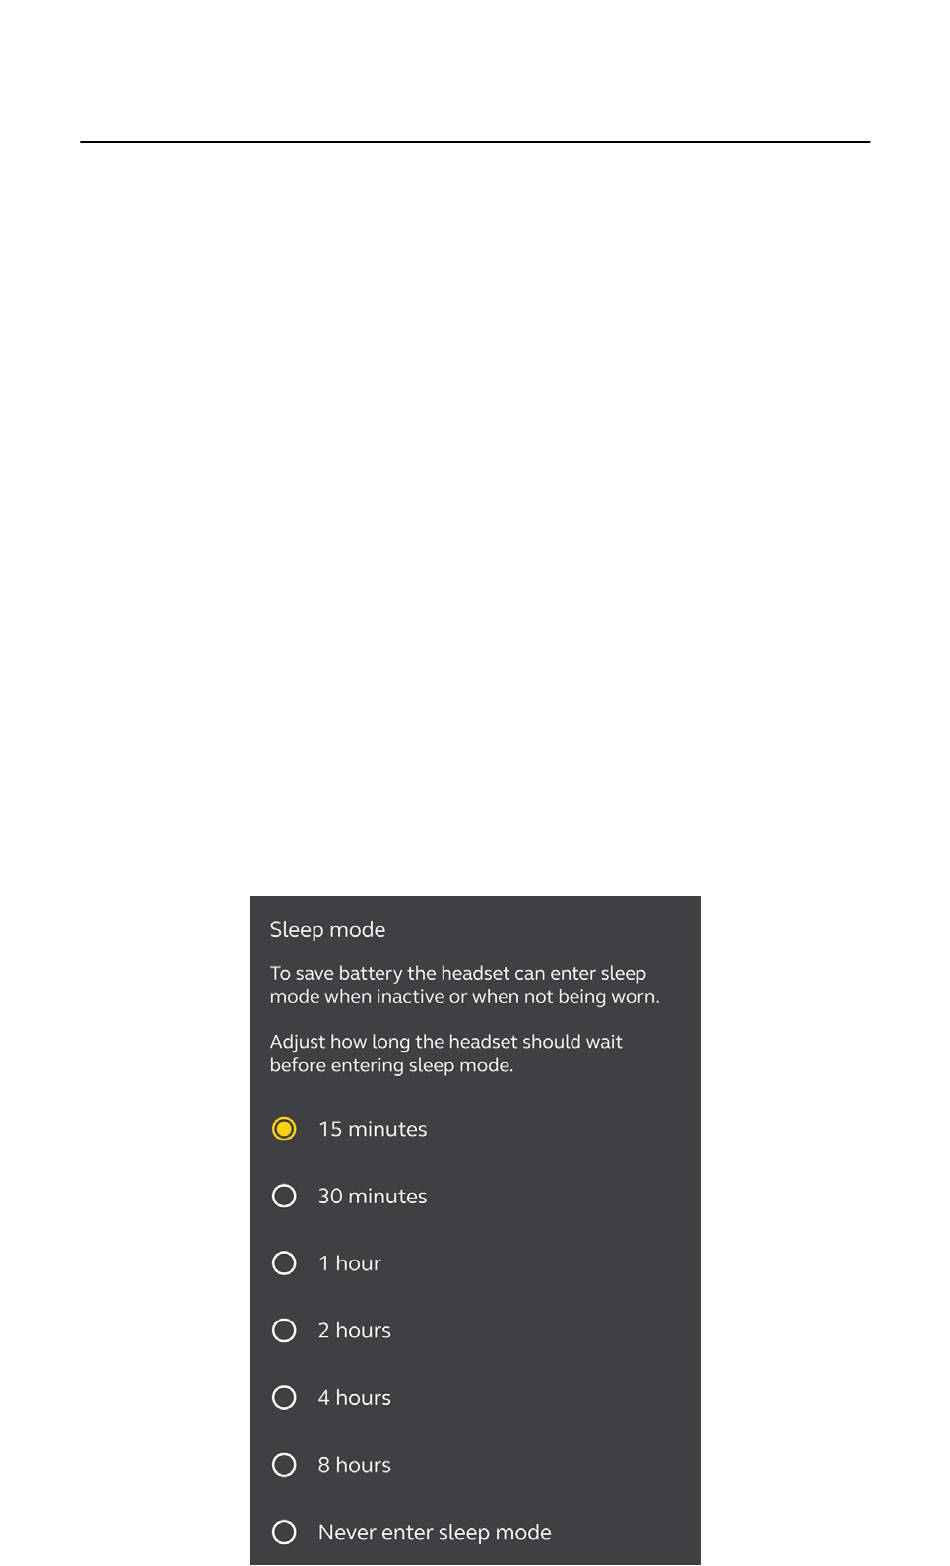Click the '4 hours' text label

point(354,1397)
